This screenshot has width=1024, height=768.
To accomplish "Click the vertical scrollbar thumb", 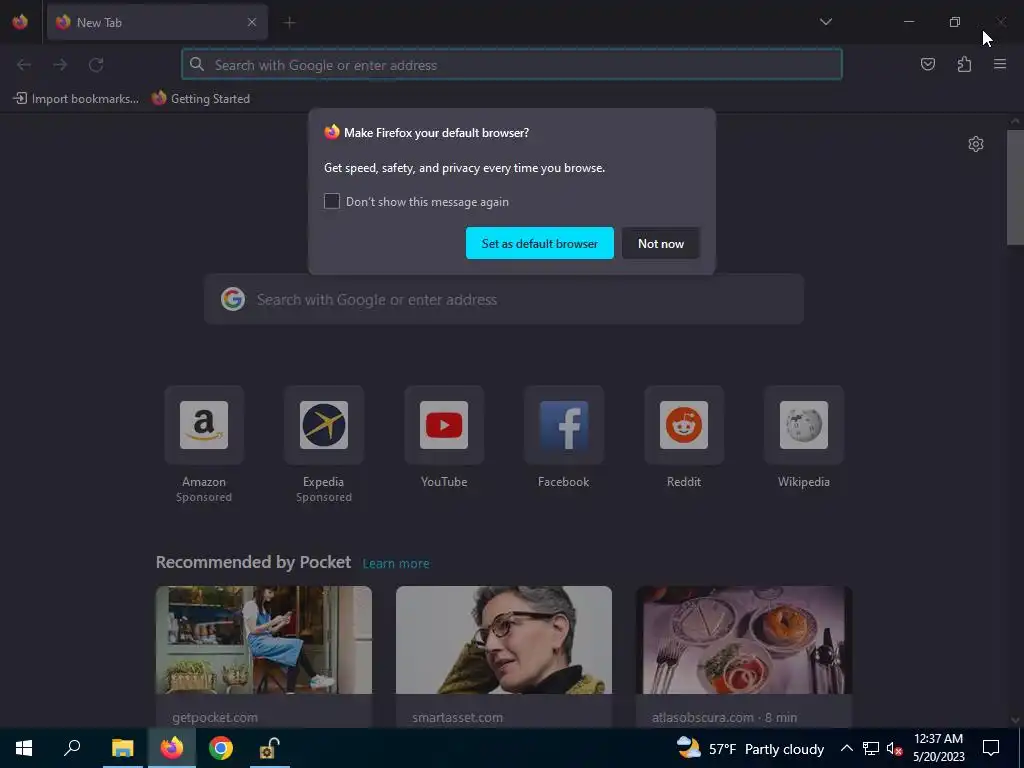I will click(1015, 187).
